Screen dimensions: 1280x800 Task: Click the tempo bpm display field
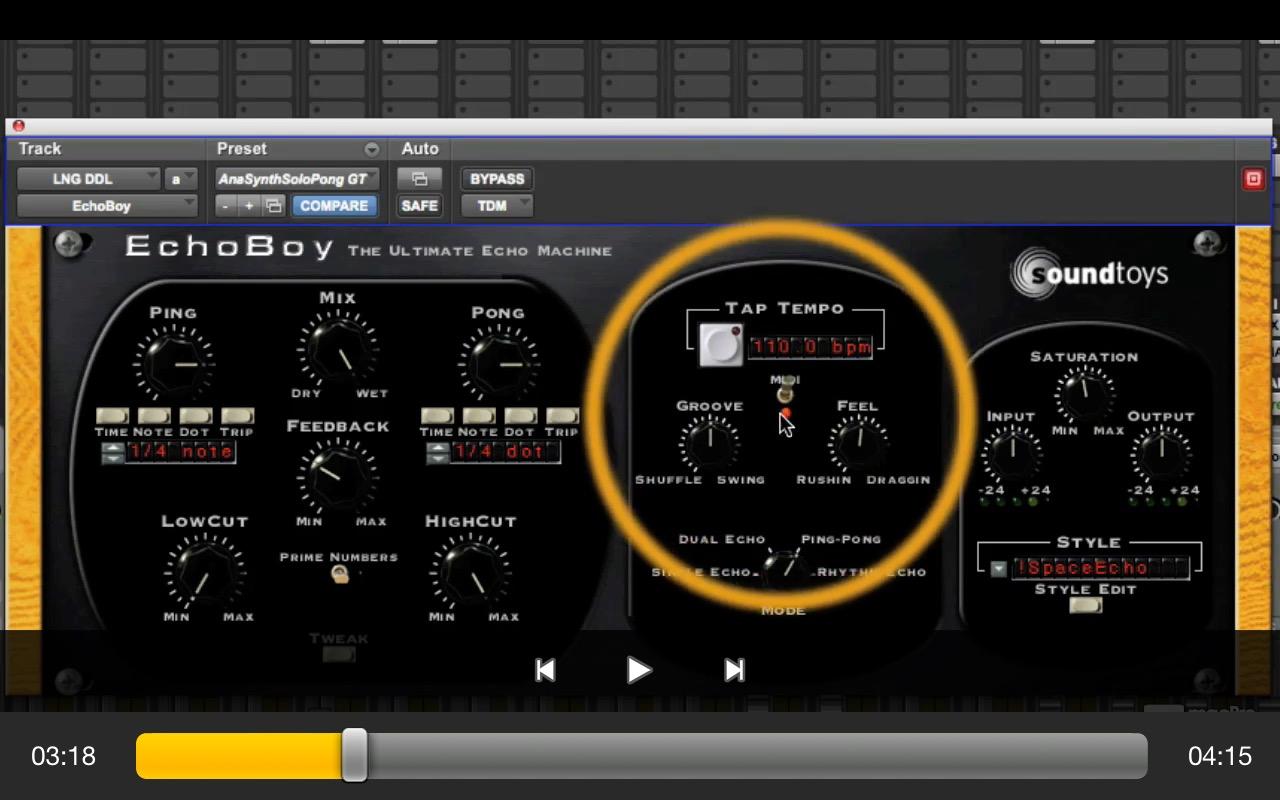click(811, 347)
